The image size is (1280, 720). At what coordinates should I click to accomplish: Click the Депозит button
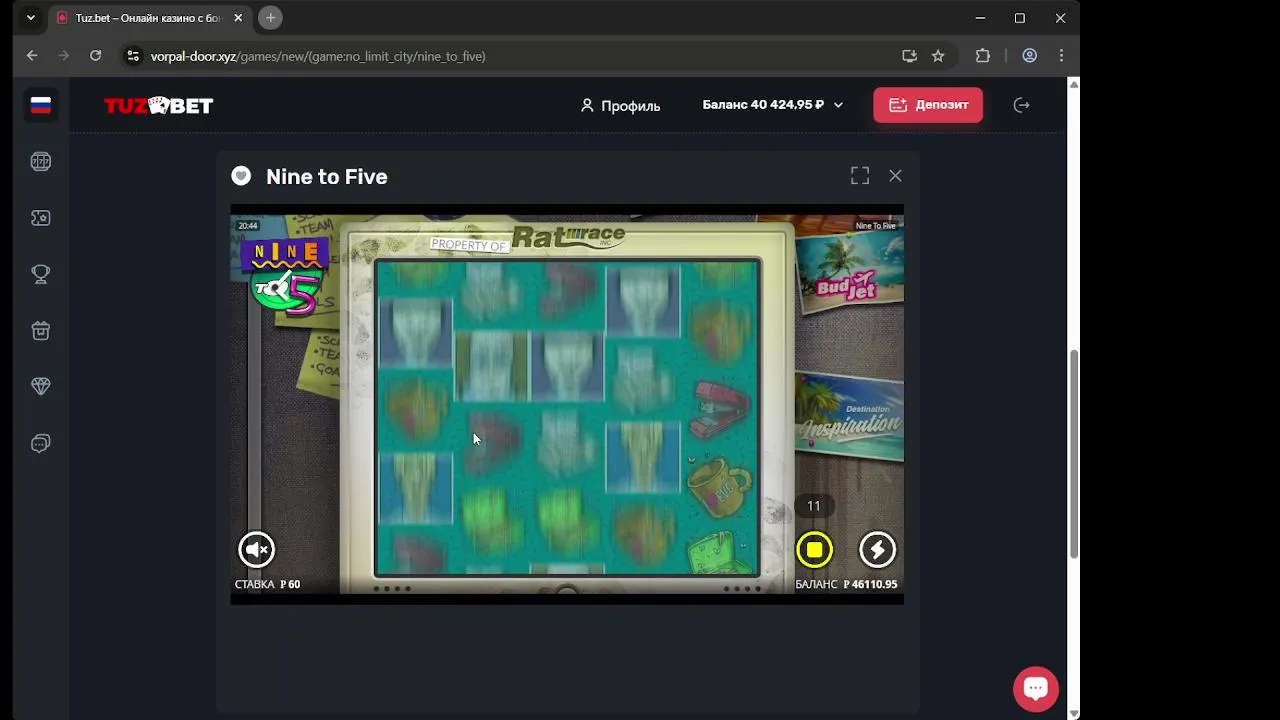[x=928, y=105]
